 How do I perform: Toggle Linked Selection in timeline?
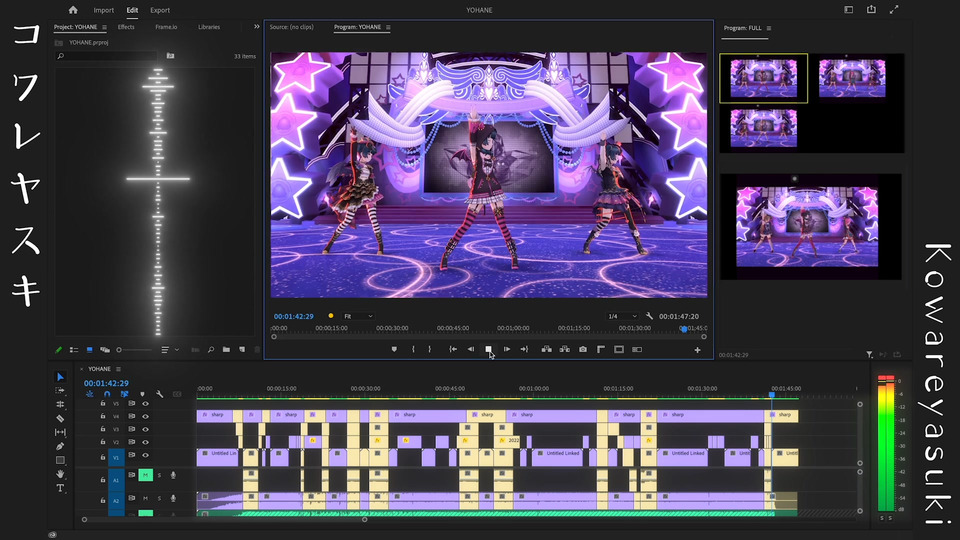tap(124, 394)
